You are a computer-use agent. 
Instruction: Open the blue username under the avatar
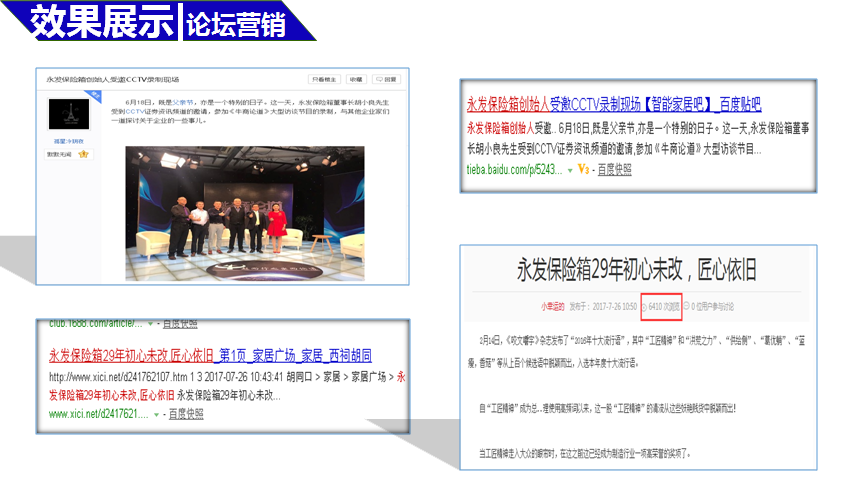pos(69,141)
